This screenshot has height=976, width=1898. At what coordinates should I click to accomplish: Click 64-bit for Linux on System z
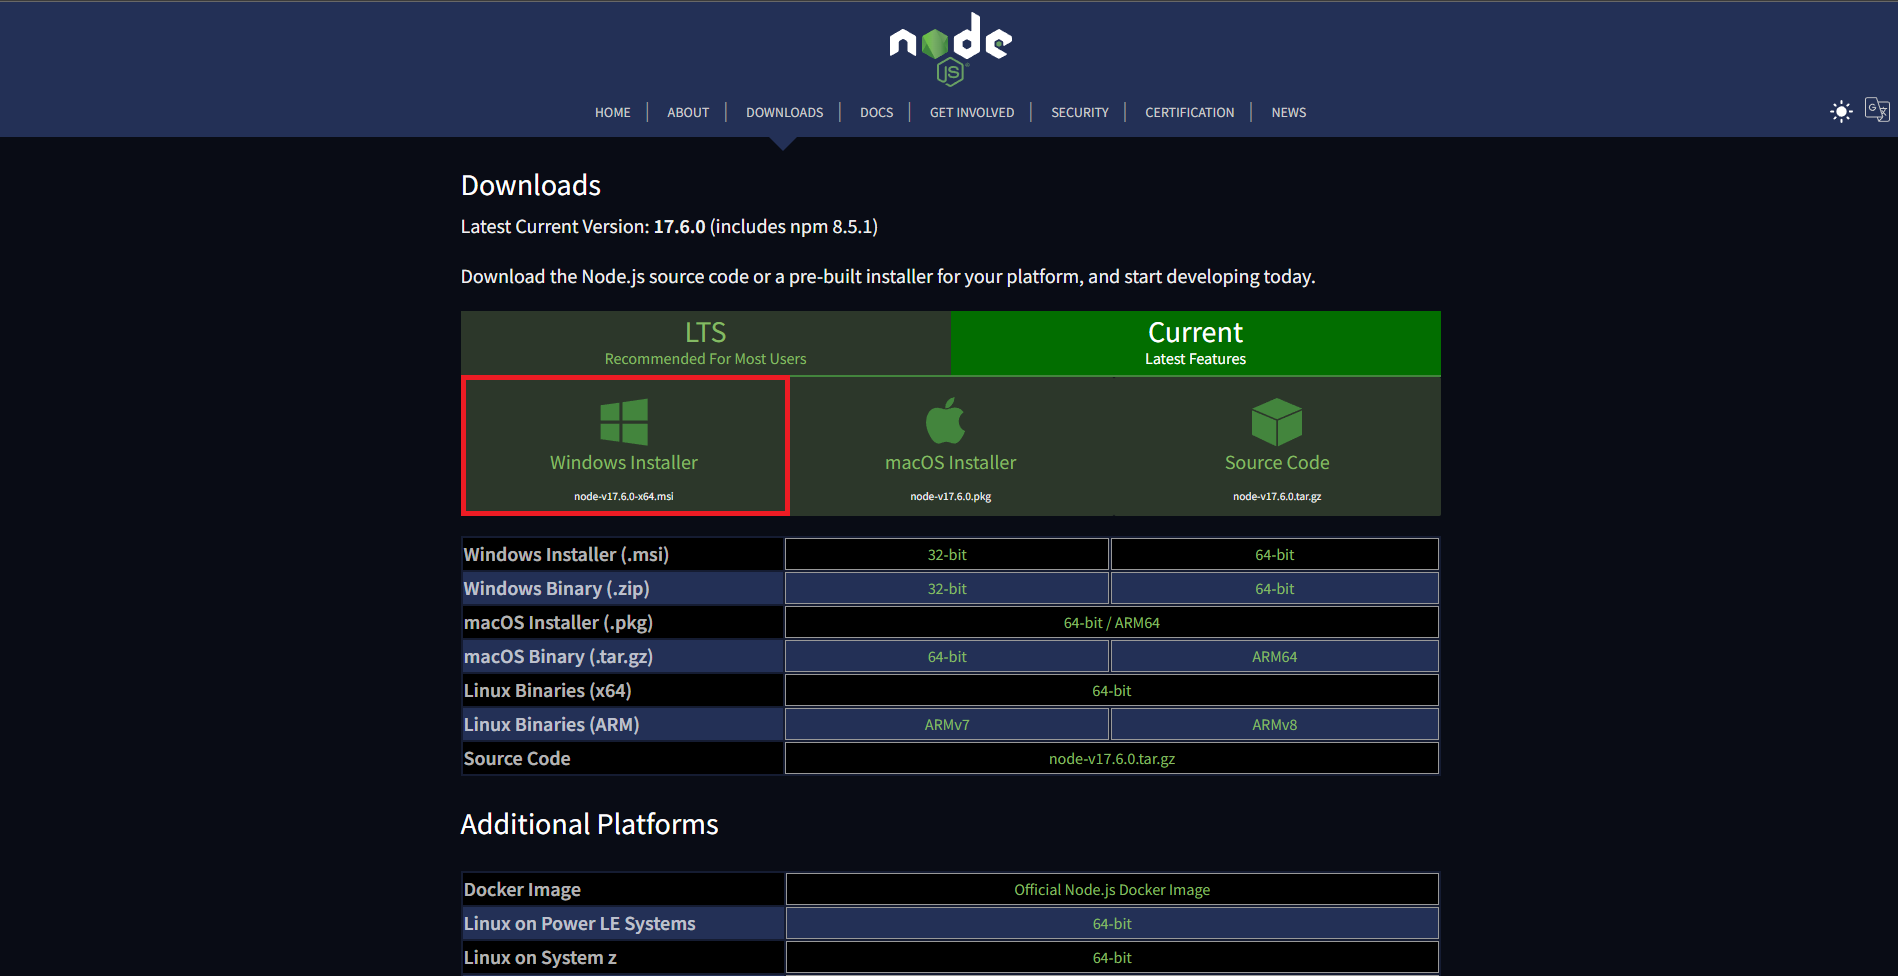(x=1112, y=957)
